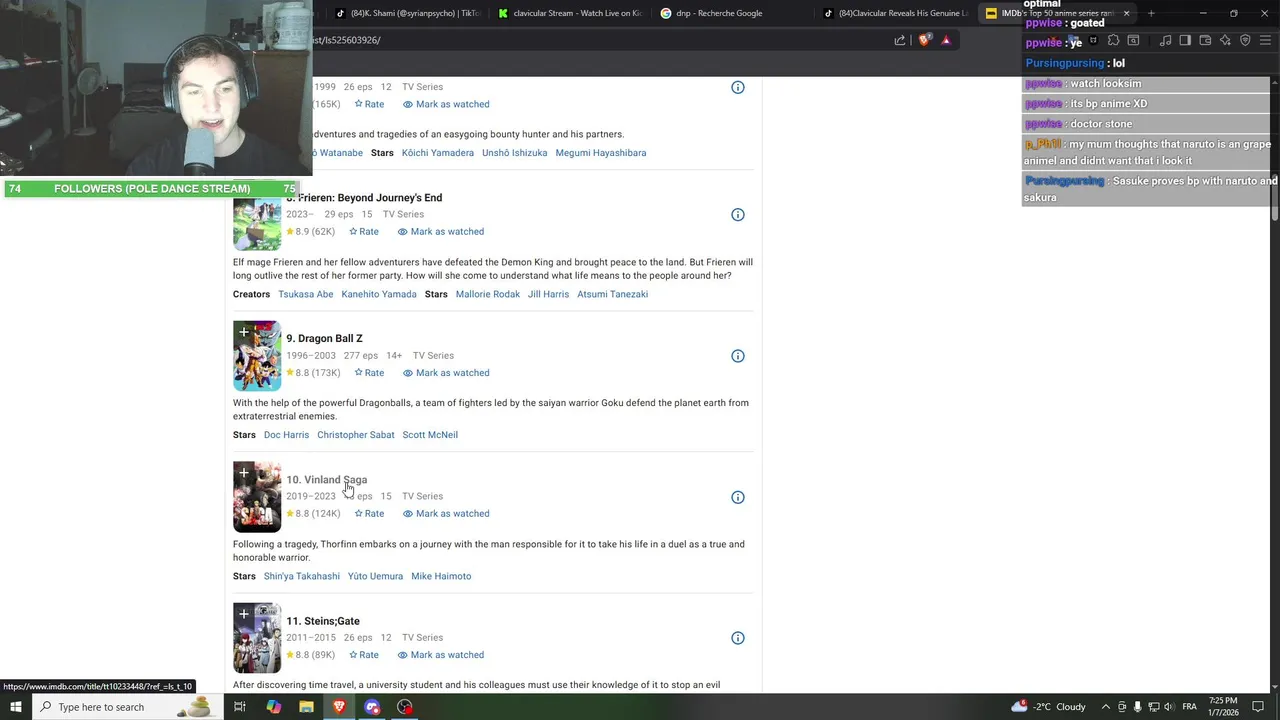Image resolution: width=1280 pixels, height=720 pixels.
Task: Switch to dnp Recherche Google tab
Action: (733, 13)
